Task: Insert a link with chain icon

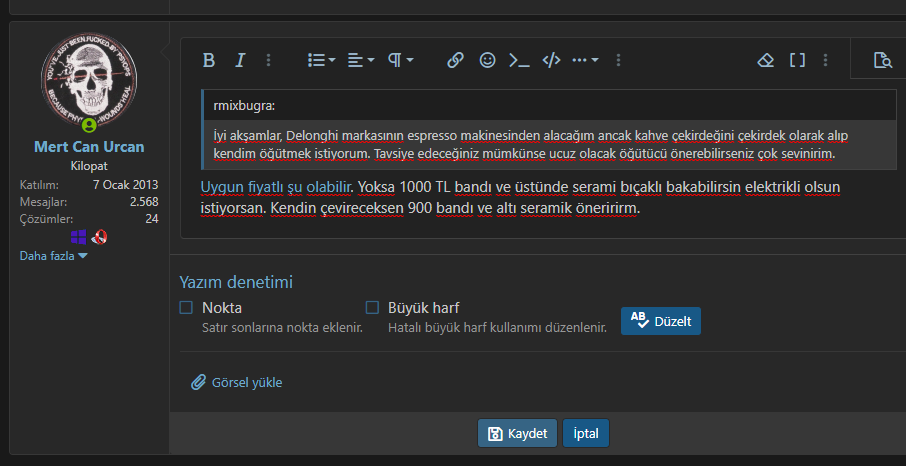Action: click(x=455, y=60)
